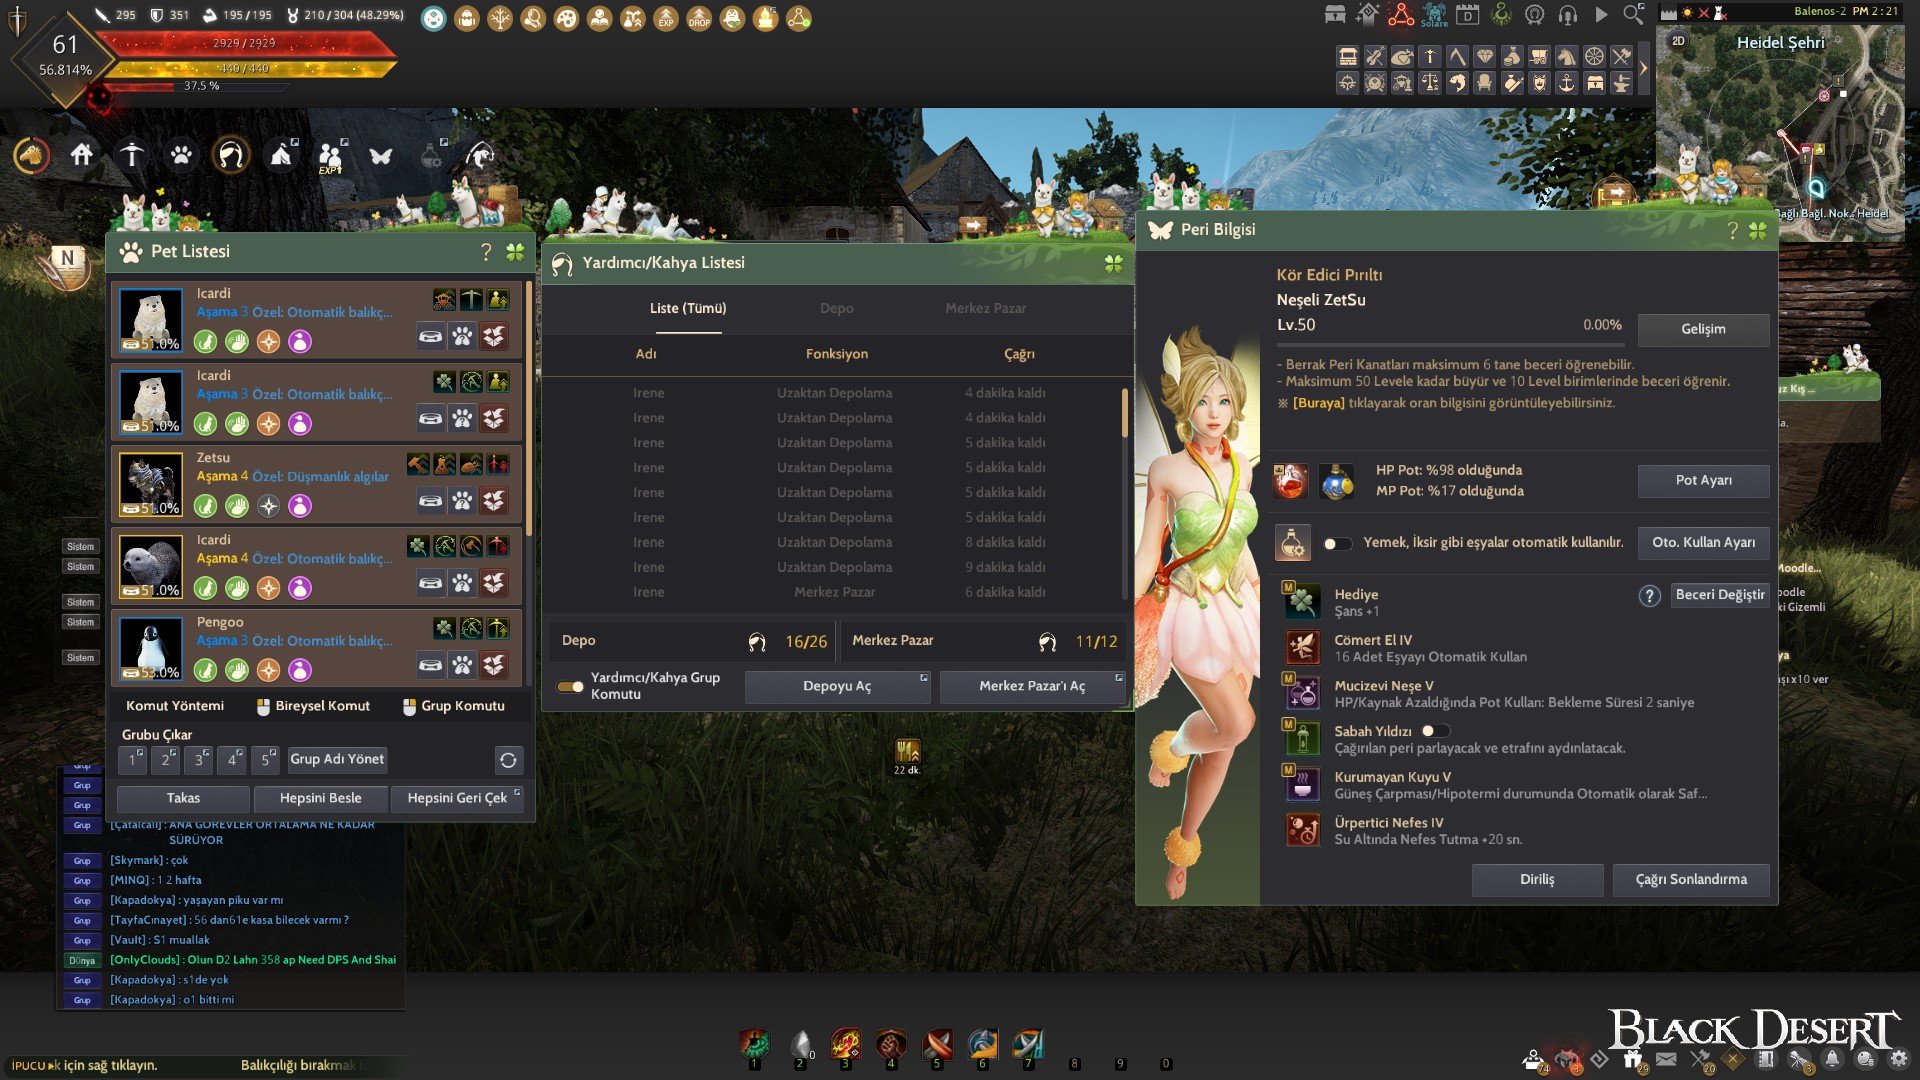Click Pengoo's check-in heart icon
The image size is (1920, 1080).
[494, 665]
